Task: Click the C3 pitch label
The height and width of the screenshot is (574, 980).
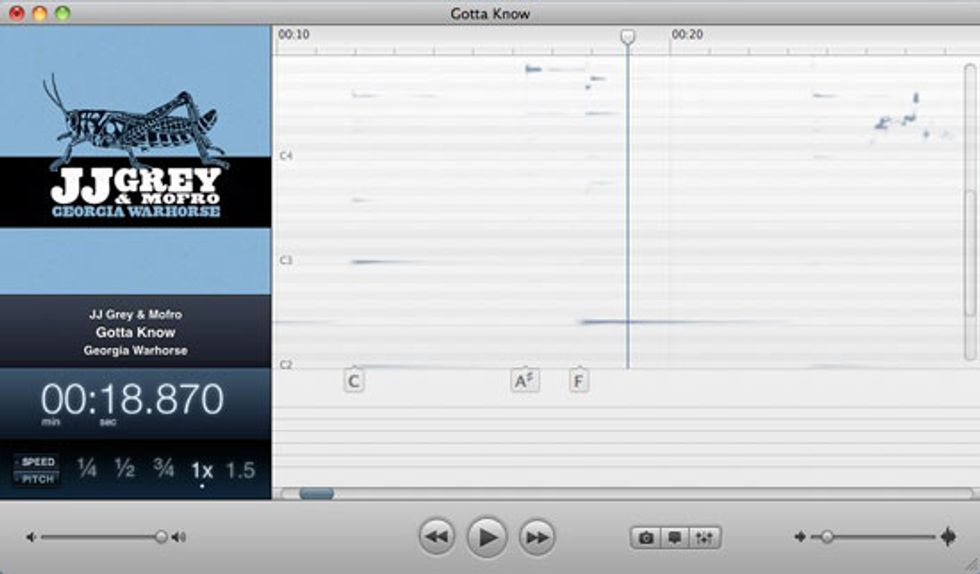Action: pyautogui.click(x=286, y=259)
